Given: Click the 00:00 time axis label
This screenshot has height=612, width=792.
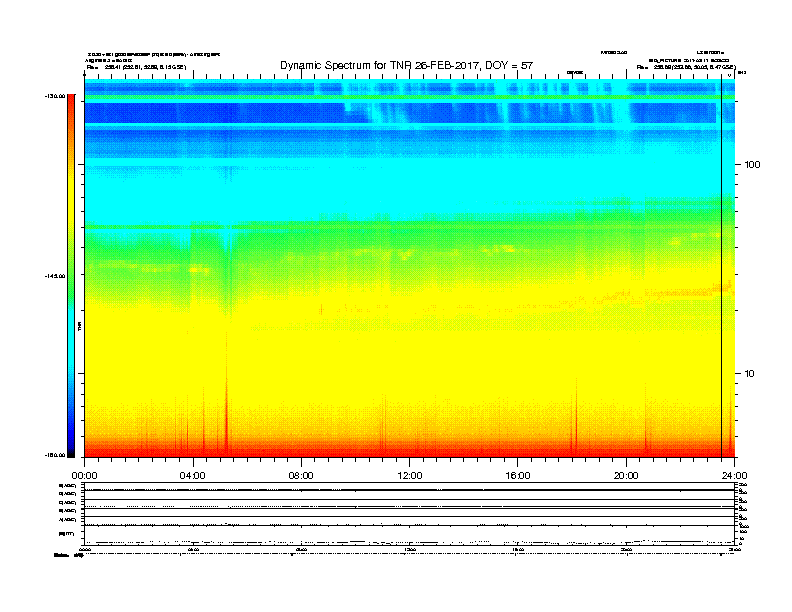Looking at the screenshot, I should [84, 475].
